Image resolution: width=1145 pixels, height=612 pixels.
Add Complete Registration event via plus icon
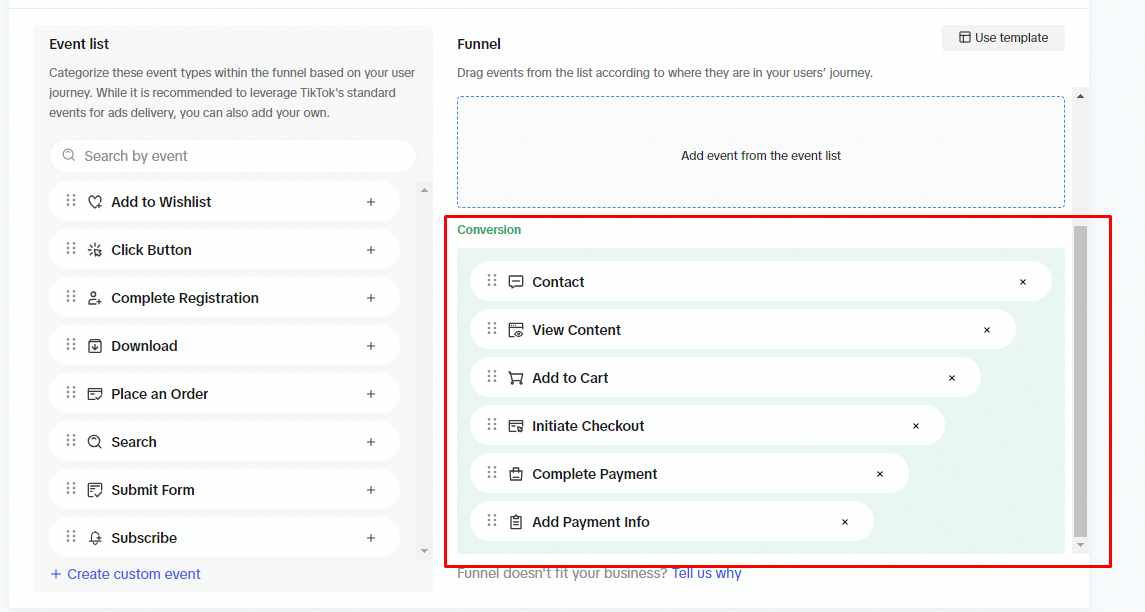[x=371, y=298]
